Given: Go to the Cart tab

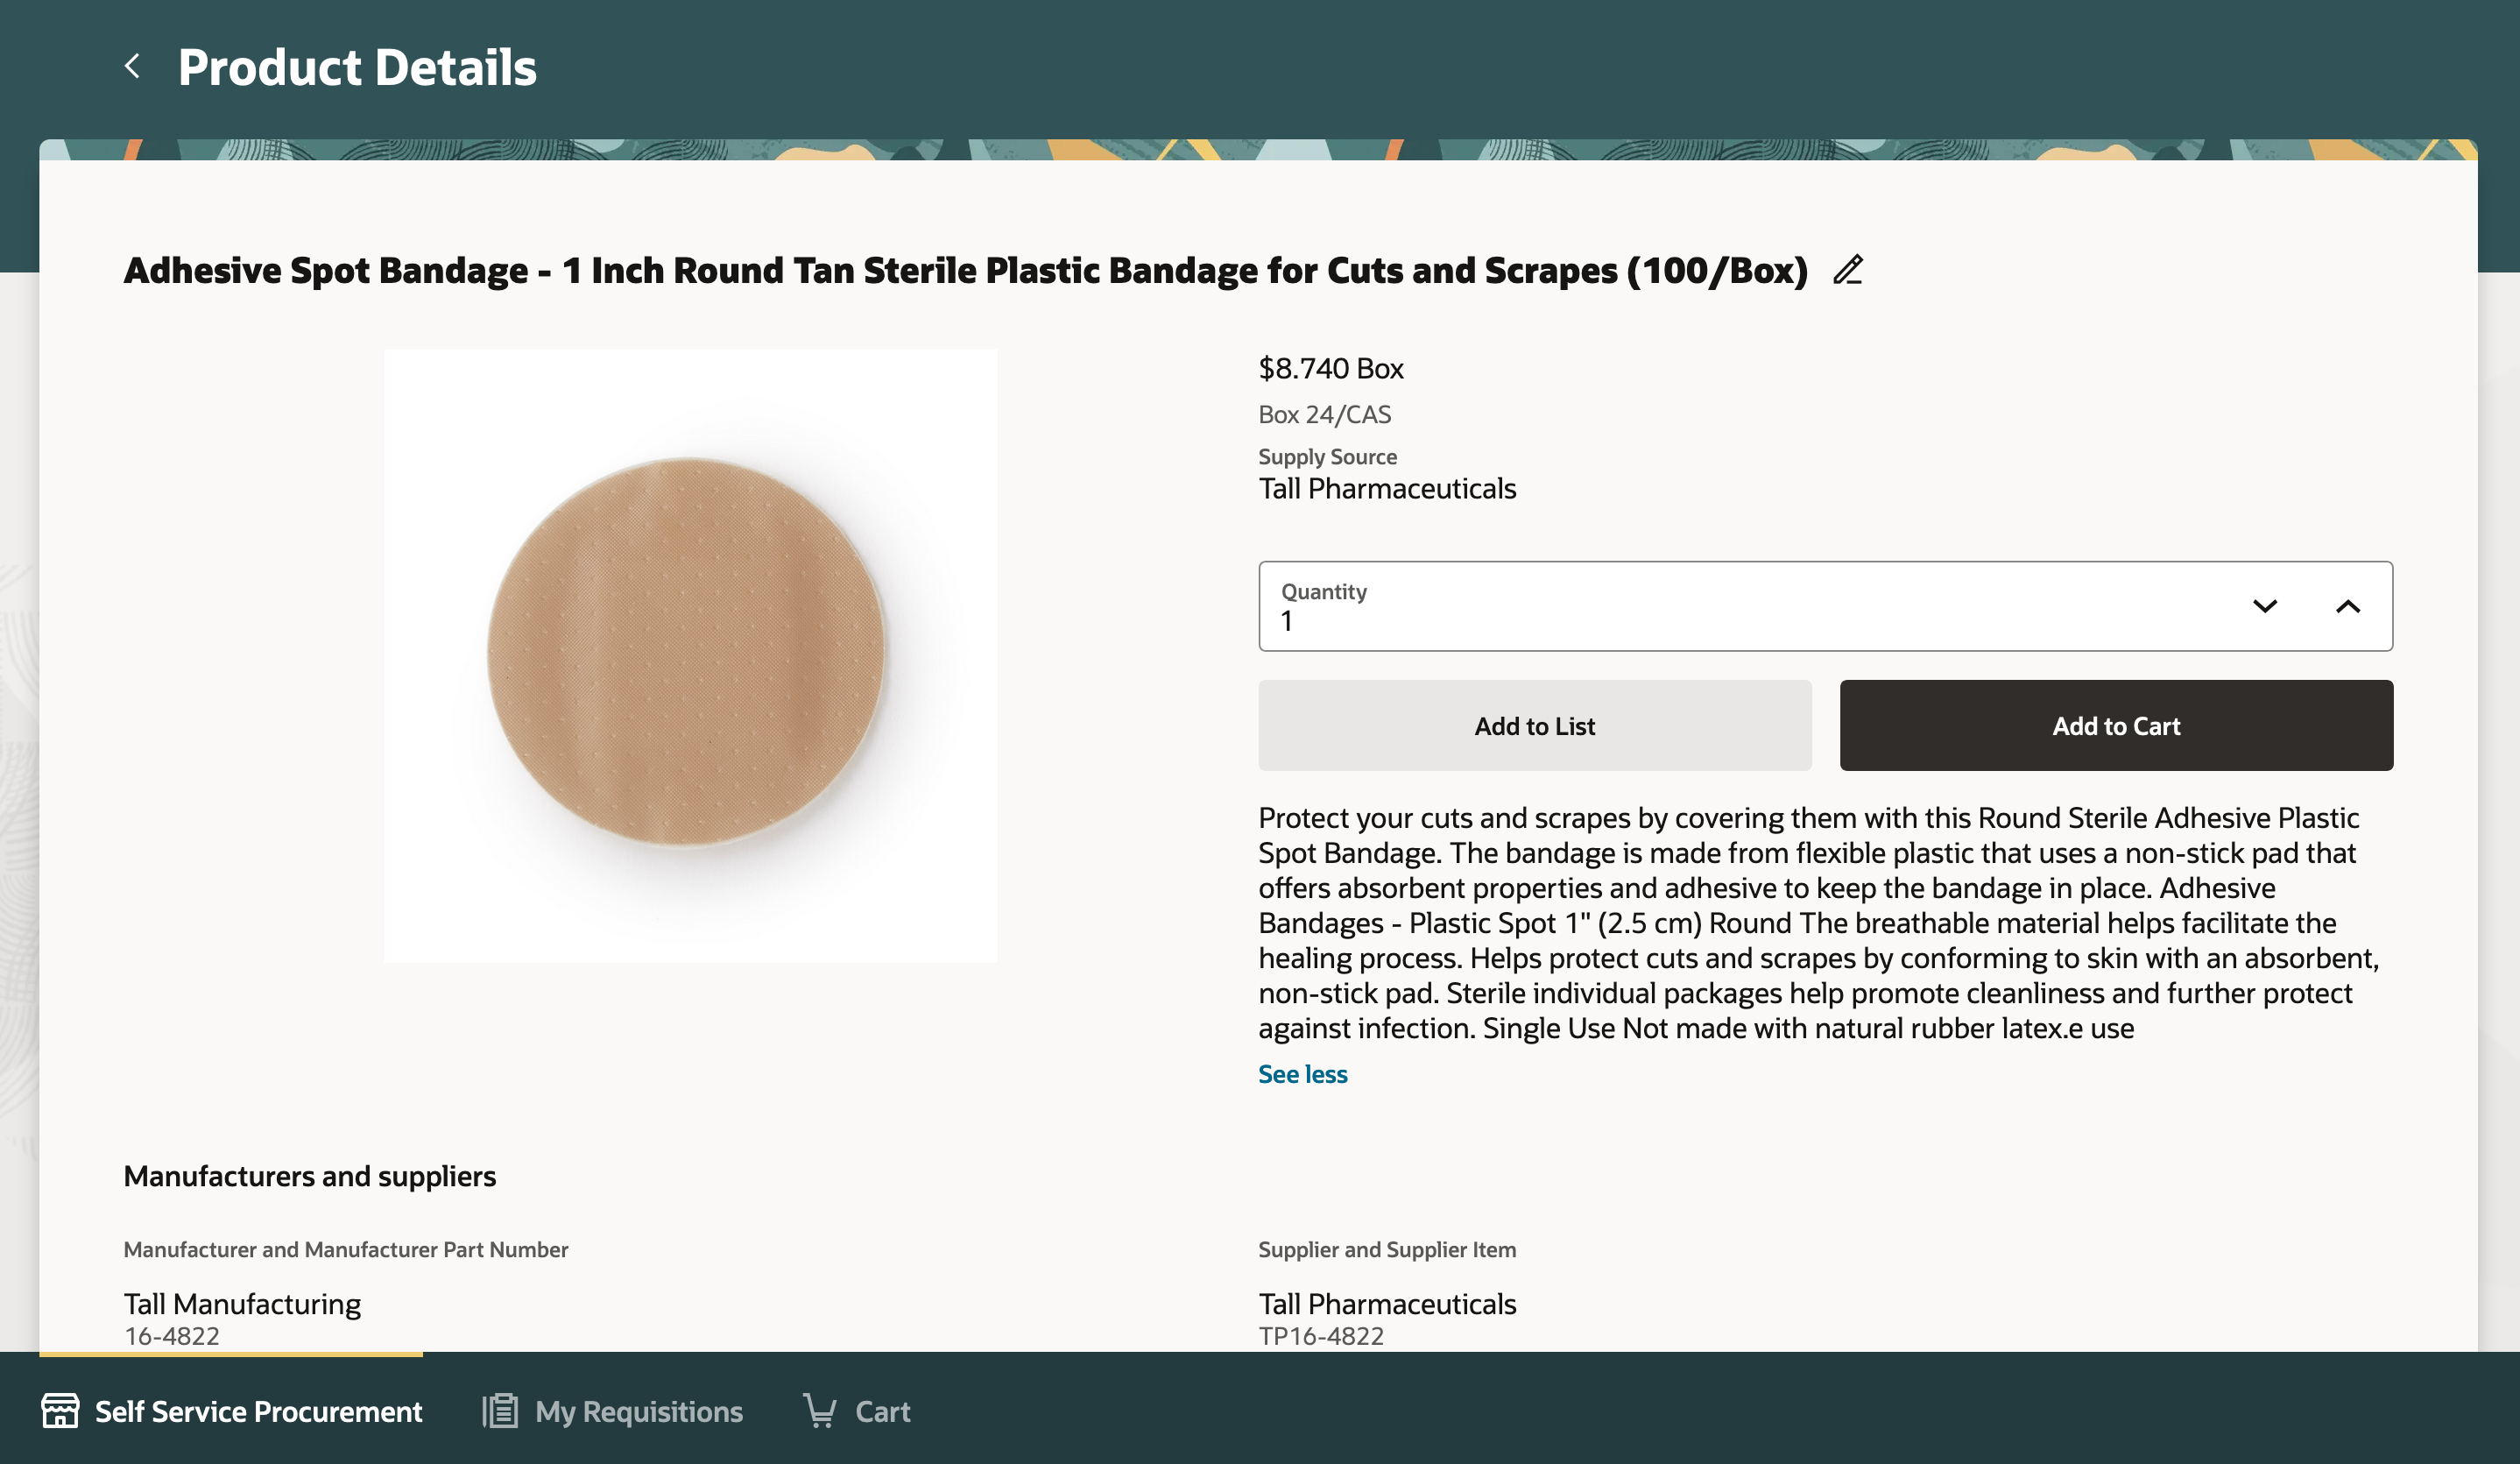Looking at the screenshot, I should [x=881, y=1411].
